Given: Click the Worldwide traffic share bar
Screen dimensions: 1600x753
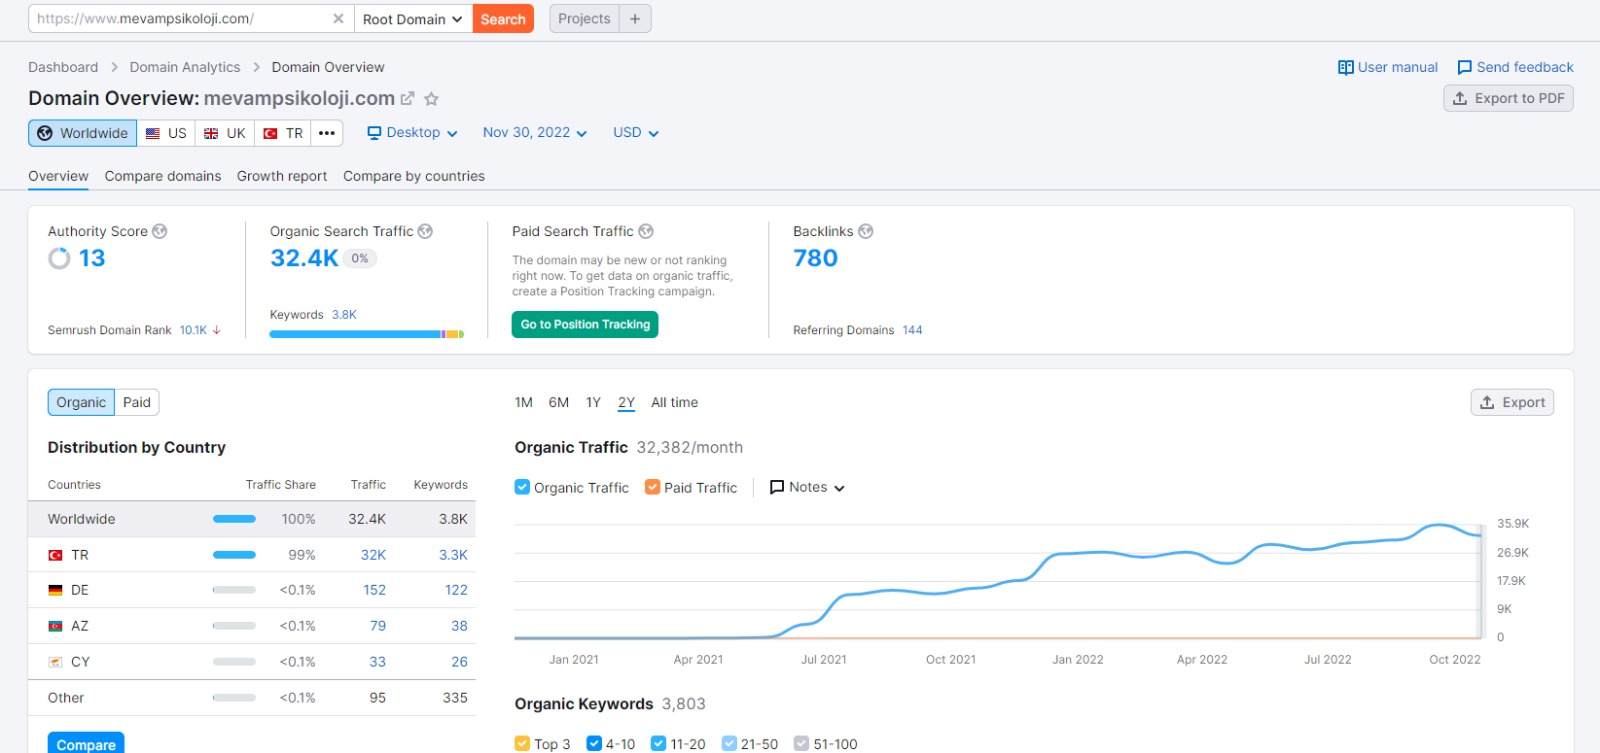Looking at the screenshot, I should 234,519.
